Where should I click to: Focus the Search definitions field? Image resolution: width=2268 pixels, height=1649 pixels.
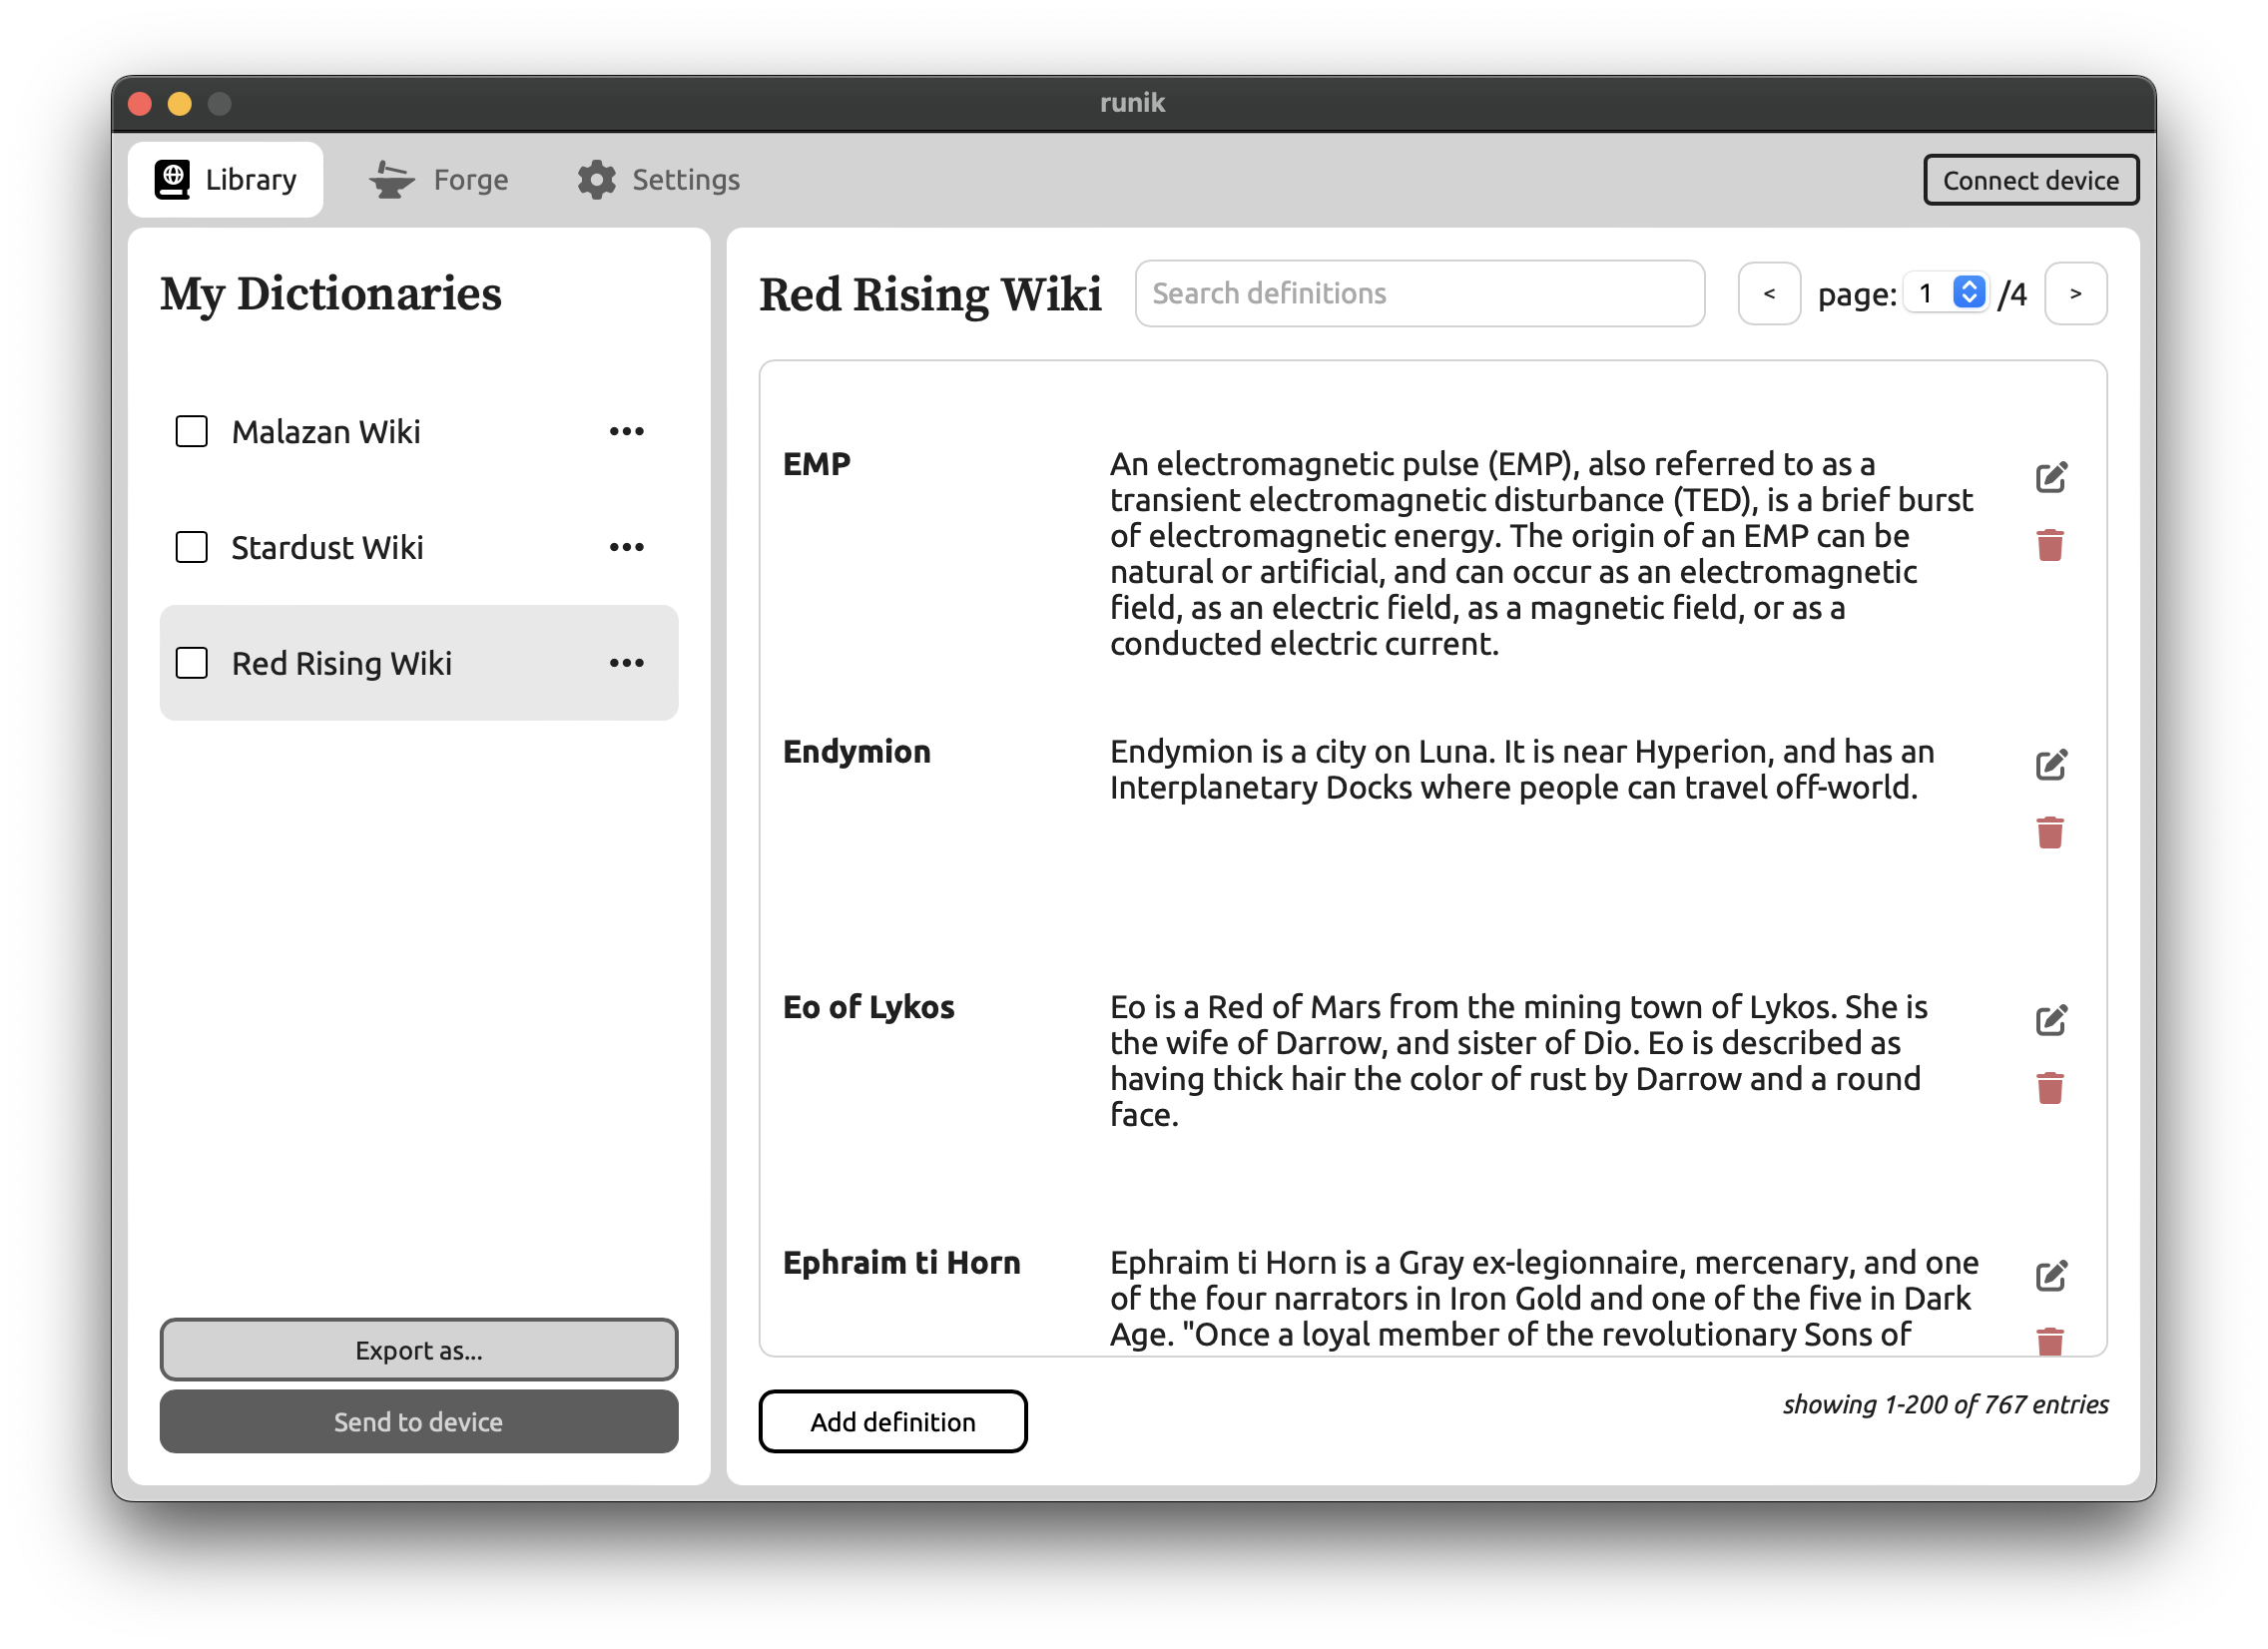[x=1419, y=294]
